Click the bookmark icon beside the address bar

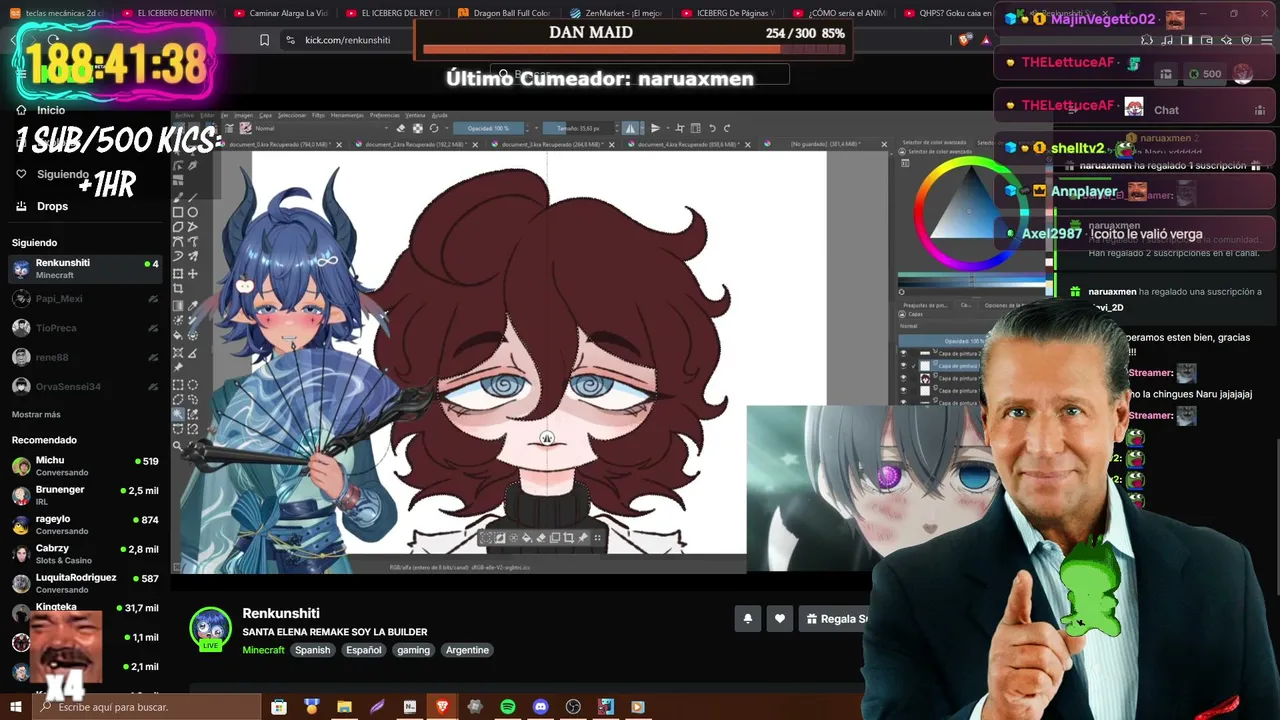click(264, 40)
